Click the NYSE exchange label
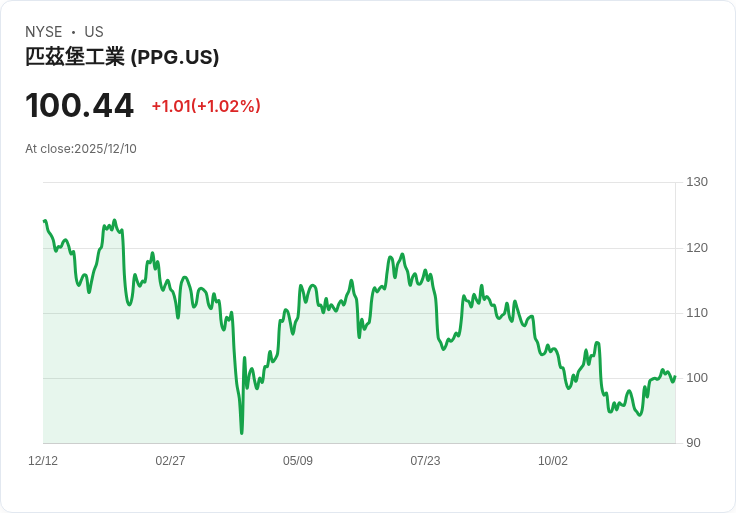Viewport: 736px width, 513px height. pyautogui.click(x=44, y=32)
